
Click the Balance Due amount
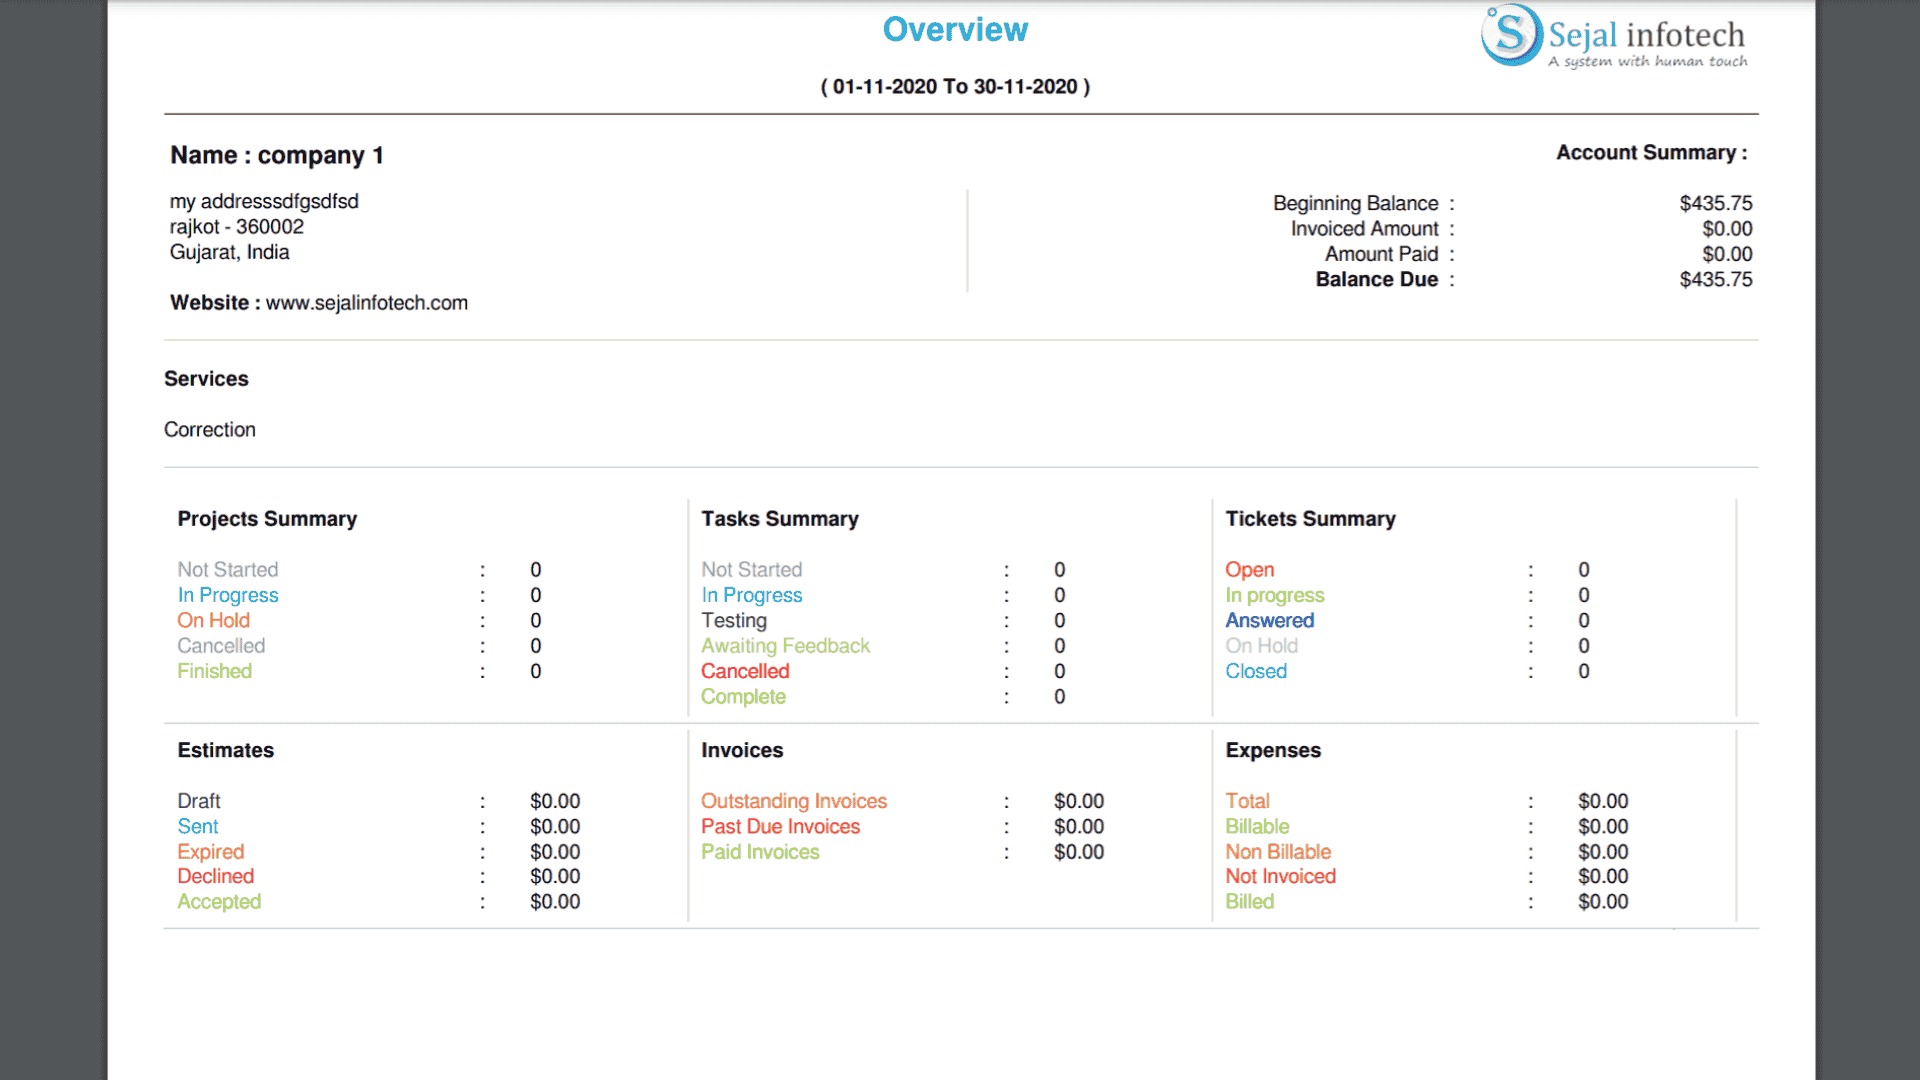pyautogui.click(x=1715, y=279)
